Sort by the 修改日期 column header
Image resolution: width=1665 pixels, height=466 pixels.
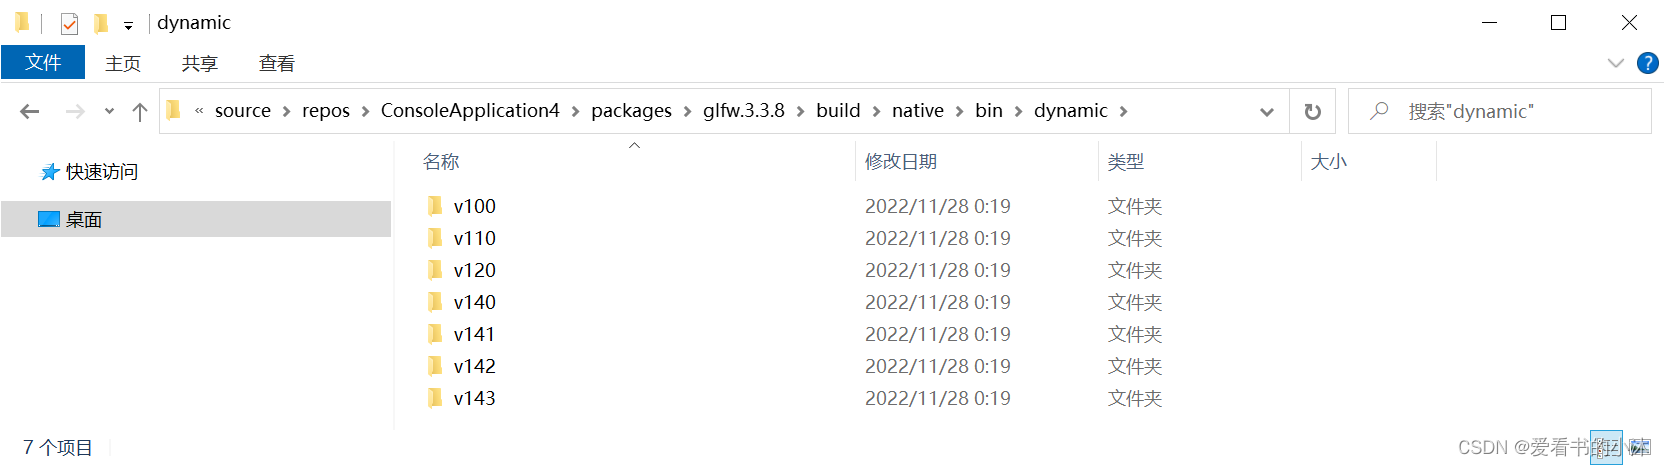[901, 162]
